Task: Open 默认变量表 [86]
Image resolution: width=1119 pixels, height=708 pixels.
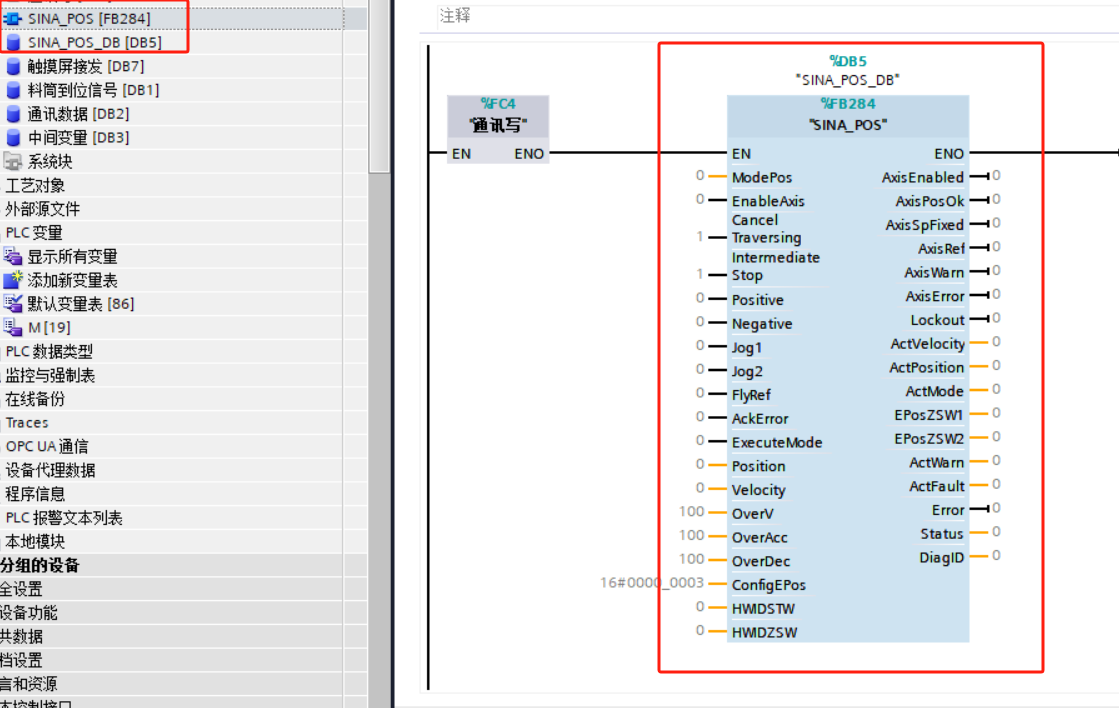Action: click(x=81, y=303)
